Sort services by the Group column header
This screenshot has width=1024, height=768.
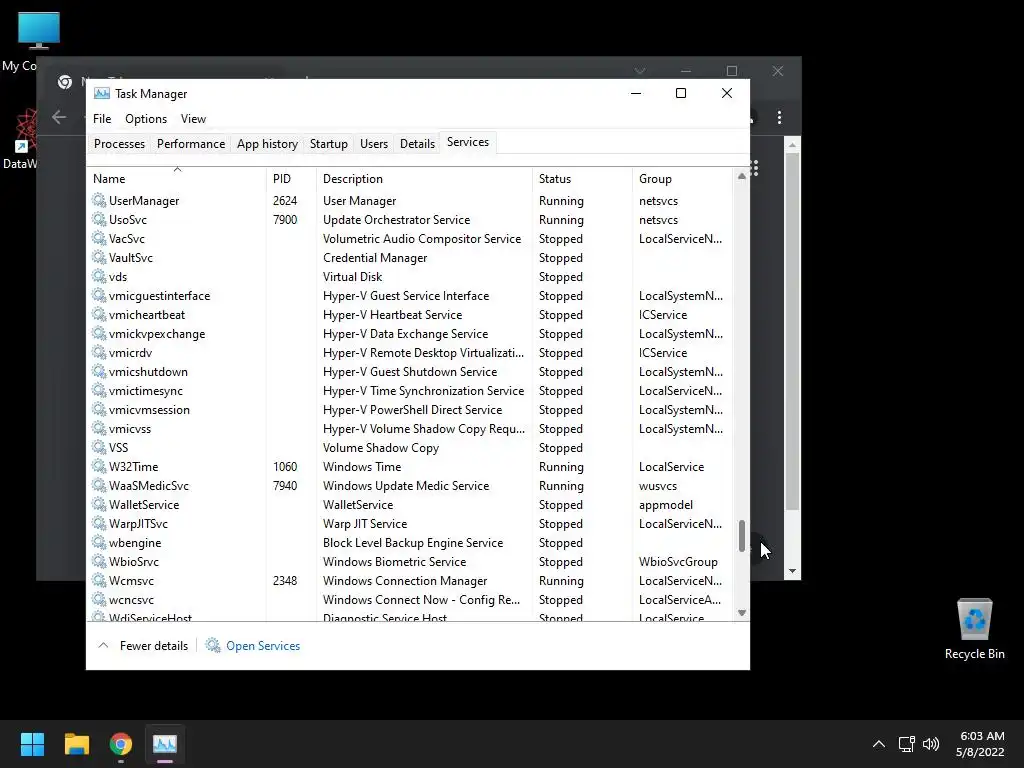[682, 178]
